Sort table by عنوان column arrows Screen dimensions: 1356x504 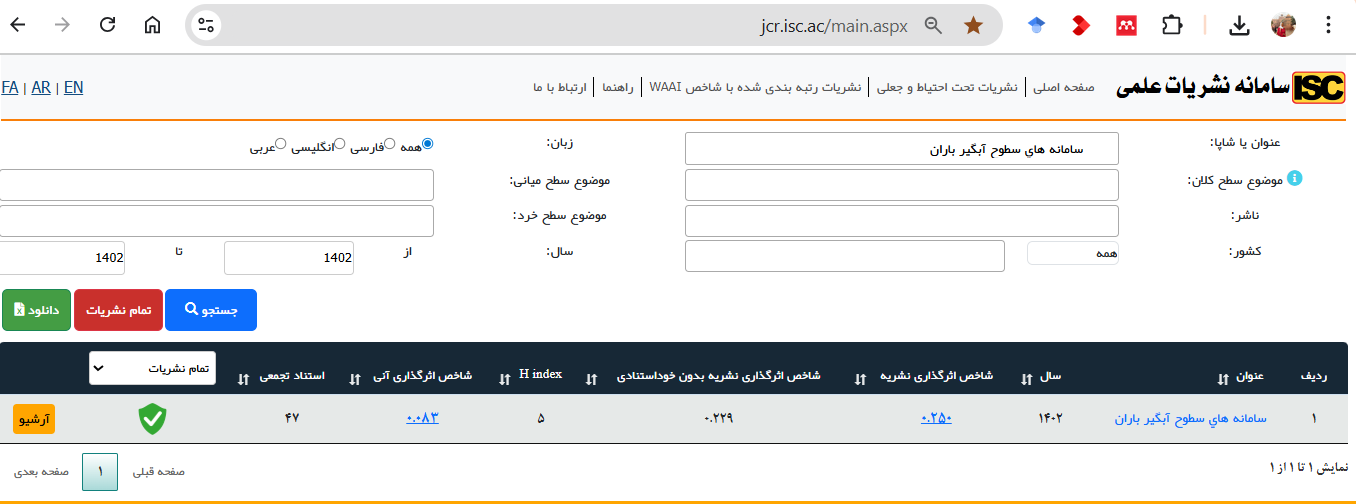coord(1222,378)
